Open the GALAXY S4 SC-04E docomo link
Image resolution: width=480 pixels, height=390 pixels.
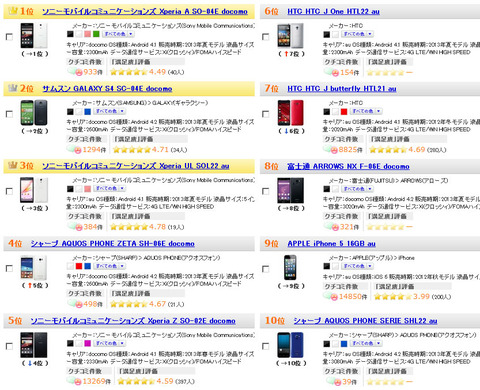pos(107,89)
